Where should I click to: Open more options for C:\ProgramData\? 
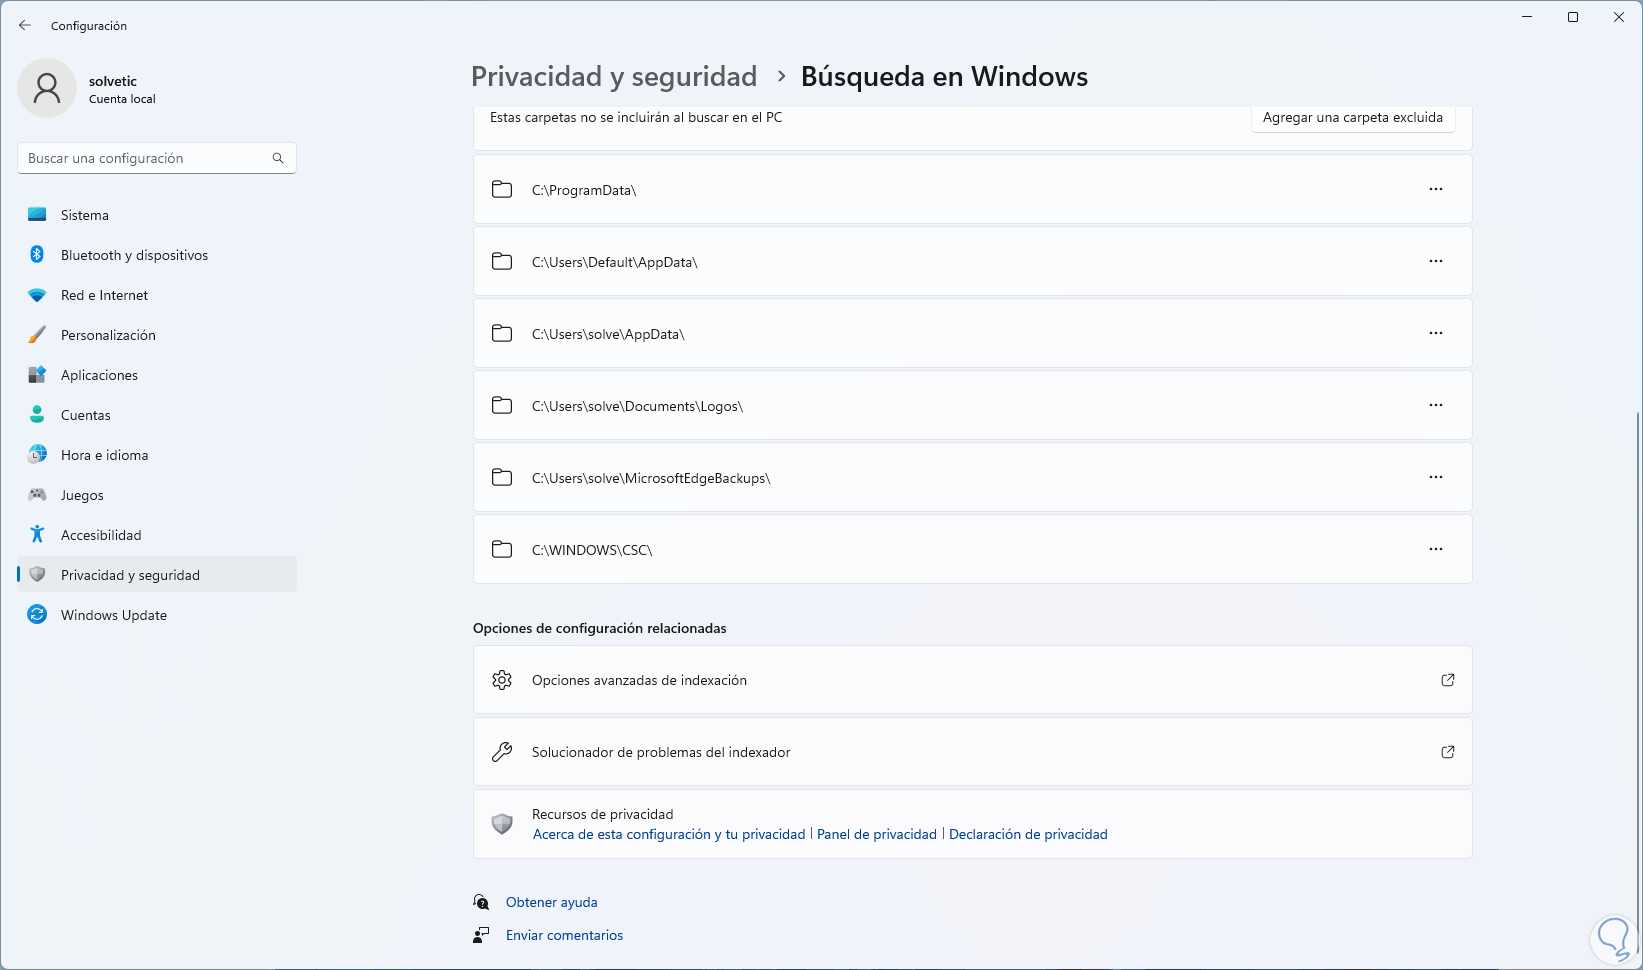[x=1436, y=189]
